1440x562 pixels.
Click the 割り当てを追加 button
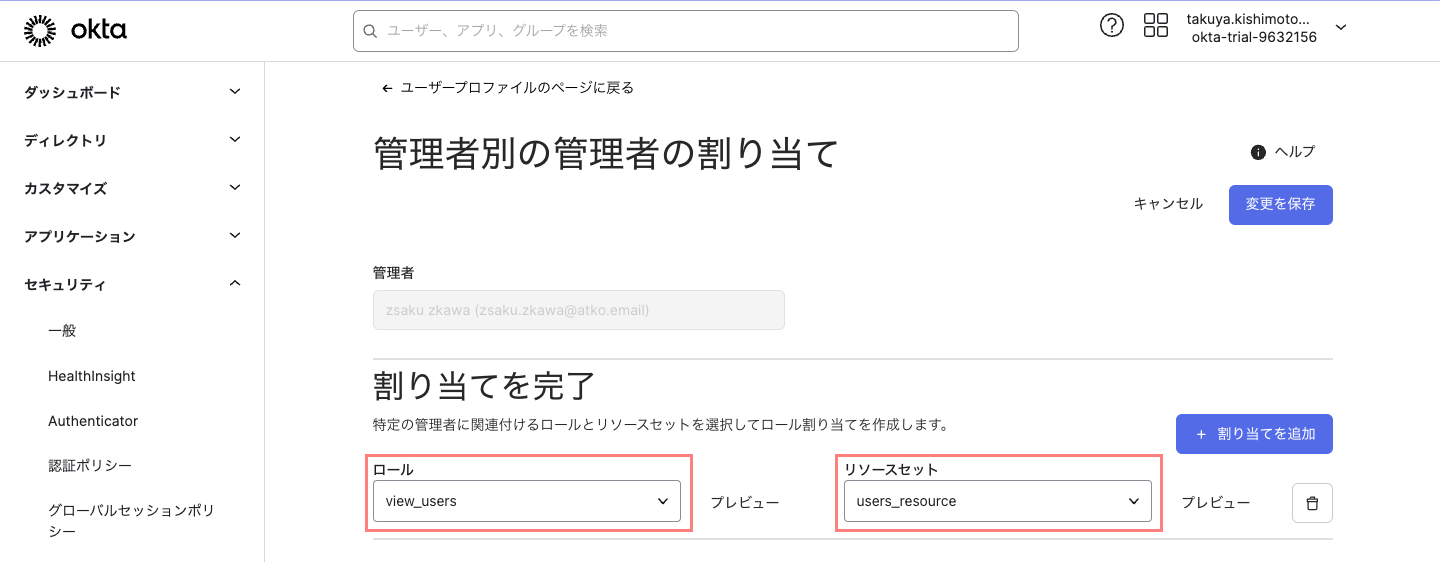click(x=1254, y=434)
